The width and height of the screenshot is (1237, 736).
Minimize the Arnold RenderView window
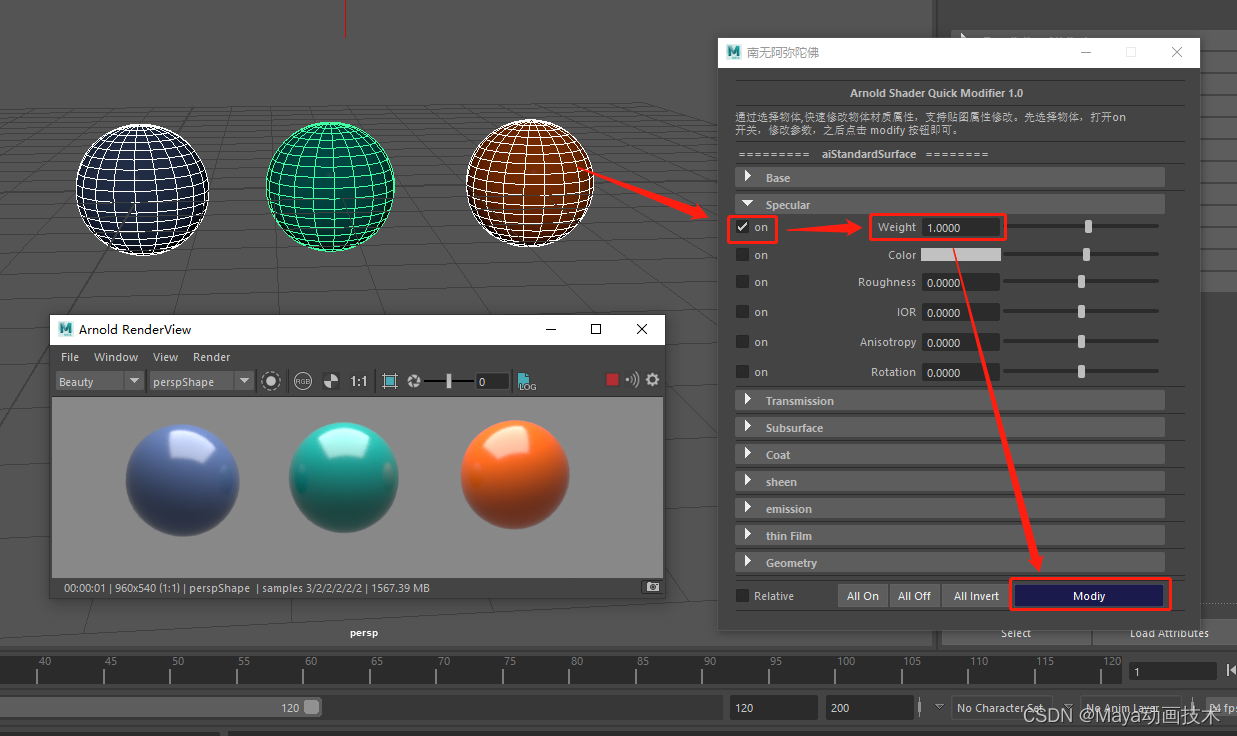click(x=550, y=329)
